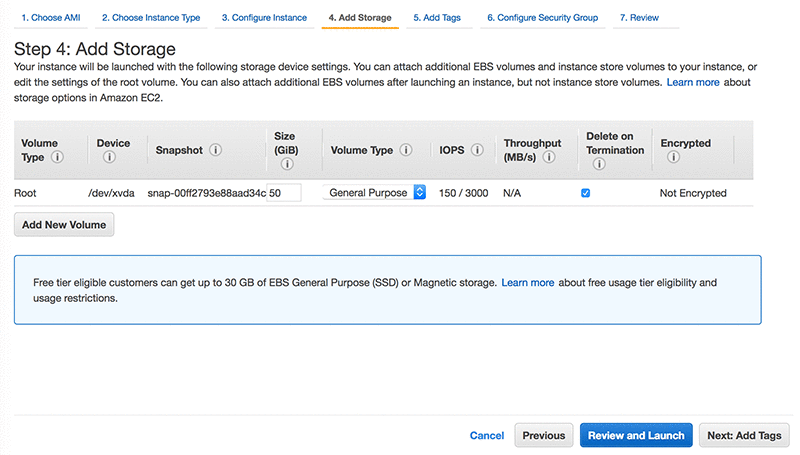
Task: Click info icon under Device header
Action: 110,157
